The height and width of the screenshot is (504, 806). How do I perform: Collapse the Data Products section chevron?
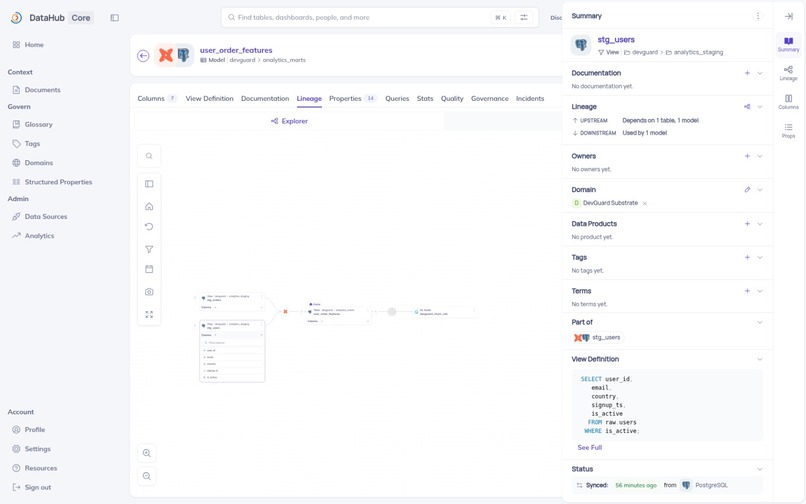tap(760, 224)
